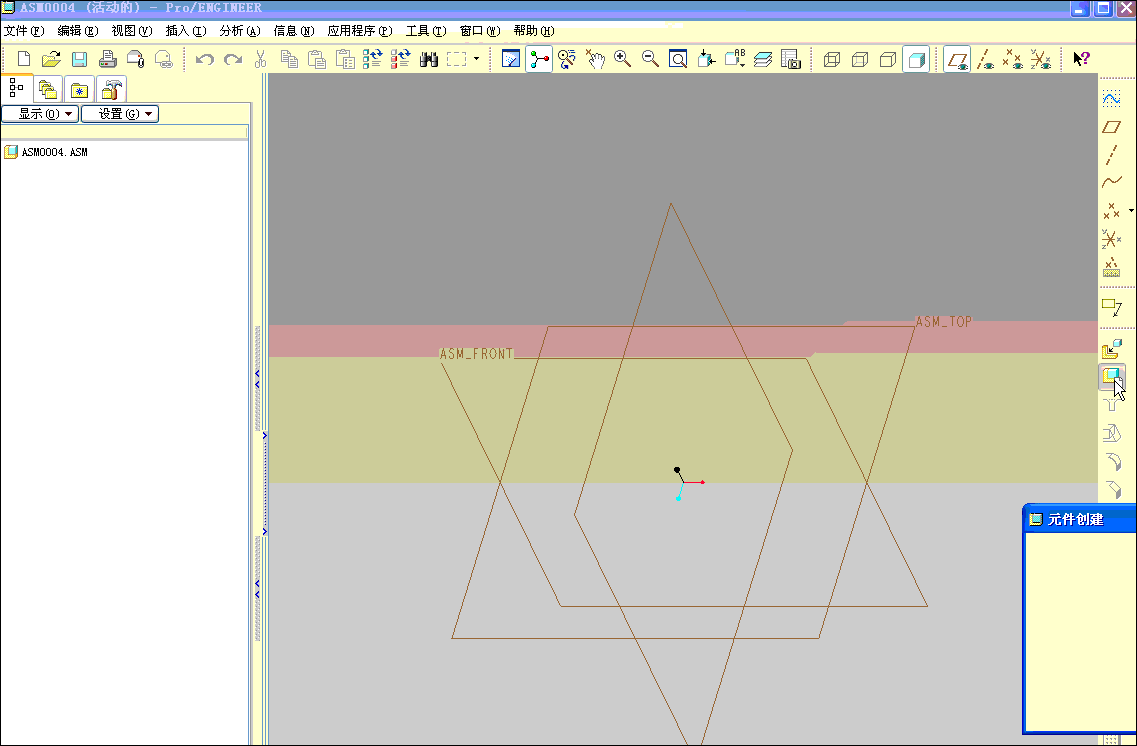Open the View Manager icon
The height and width of the screenshot is (746, 1137).
(790, 59)
